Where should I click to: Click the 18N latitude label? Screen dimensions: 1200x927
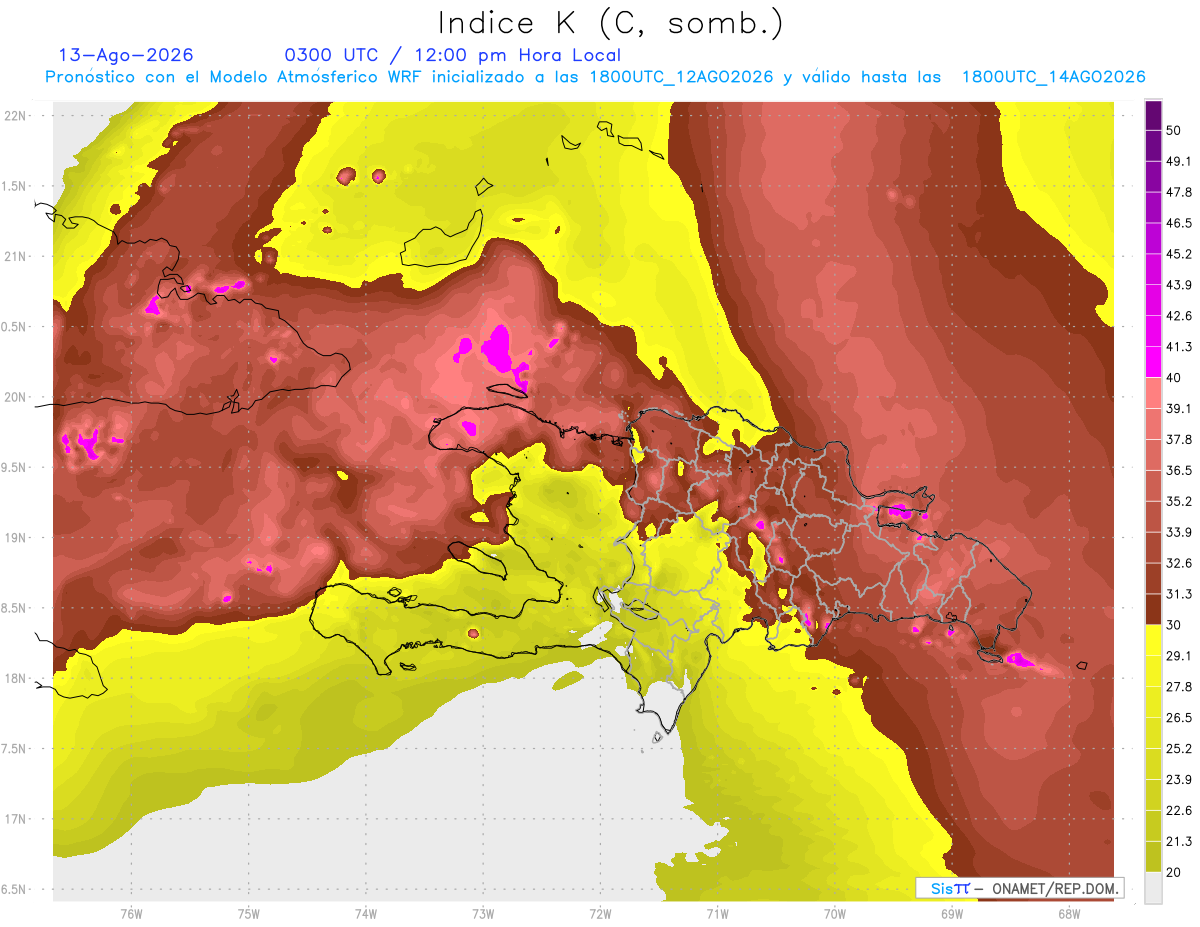pyautogui.click(x=14, y=679)
